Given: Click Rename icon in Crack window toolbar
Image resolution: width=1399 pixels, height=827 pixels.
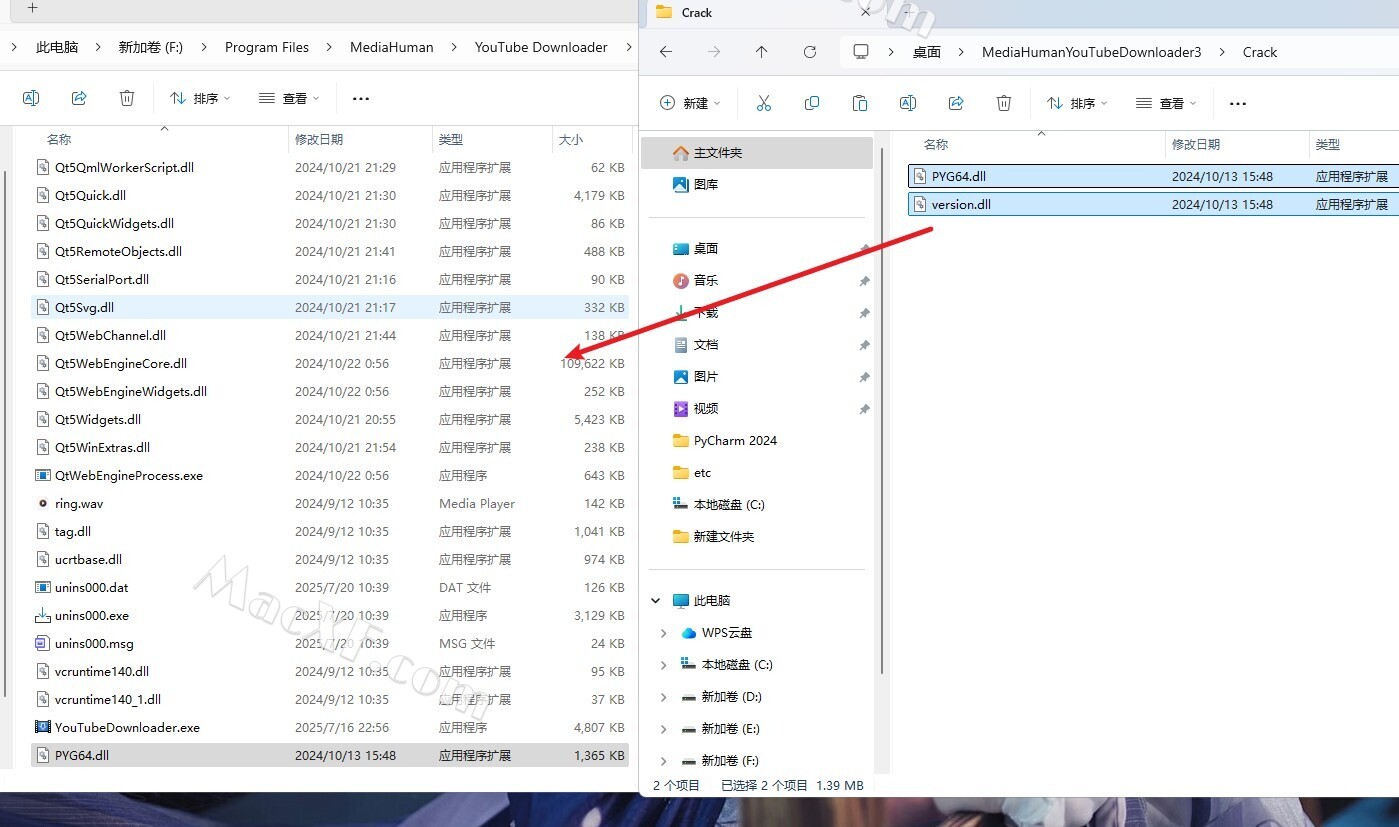Looking at the screenshot, I should 908,103.
